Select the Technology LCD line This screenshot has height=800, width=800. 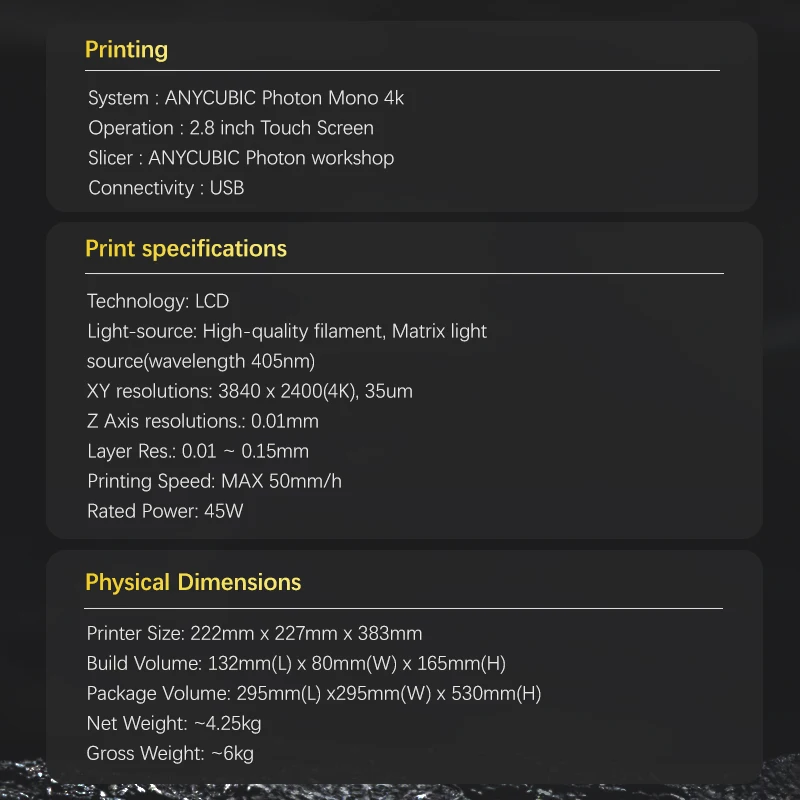click(158, 301)
